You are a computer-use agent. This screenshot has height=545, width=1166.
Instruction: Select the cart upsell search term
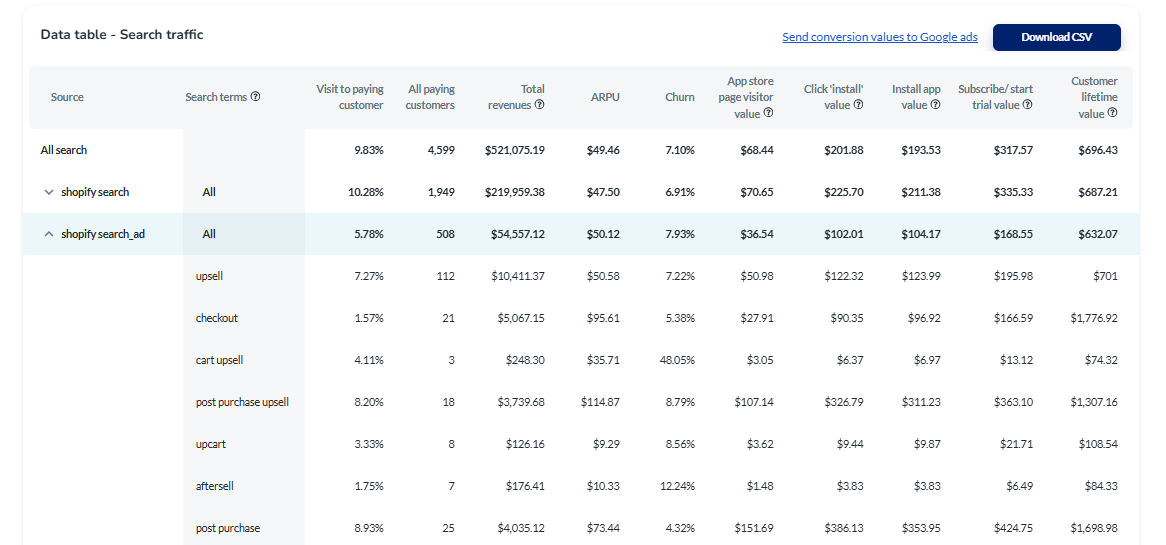click(x=219, y=360)
